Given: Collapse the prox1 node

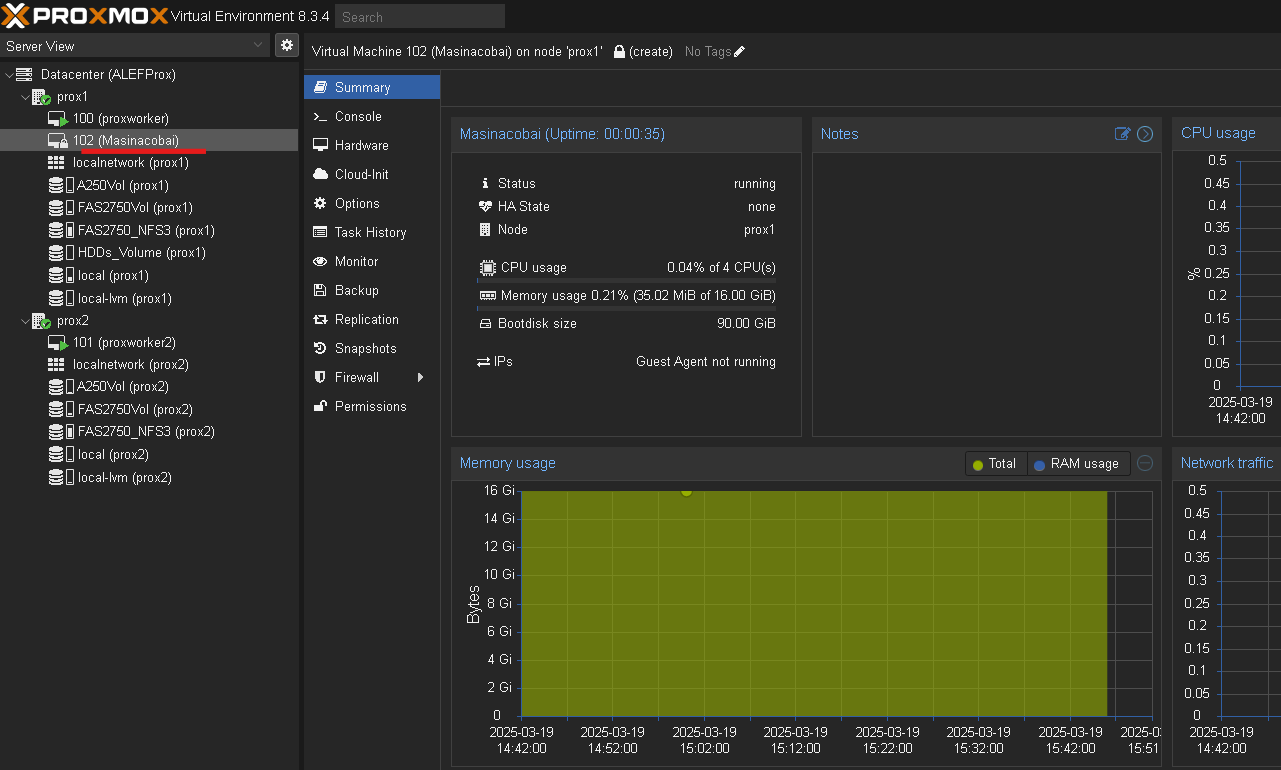Looking at the screenshot, I should click(26, 97).
